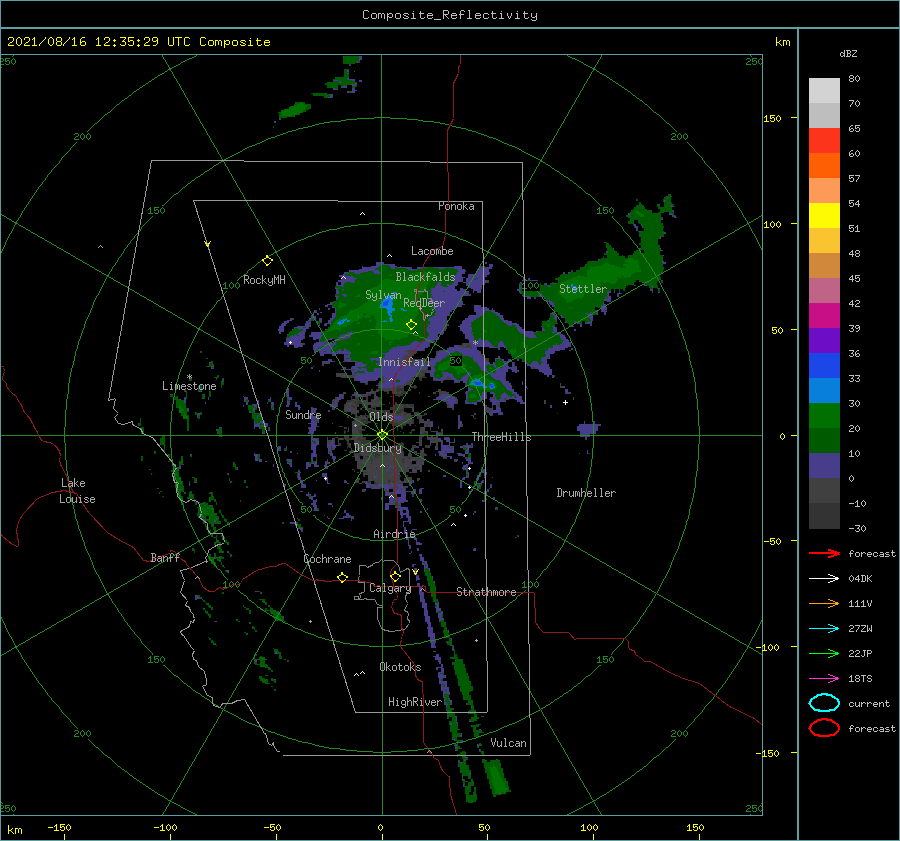Click the Calgary city label
The width and height of the screenshot is (900, 841).
390,588
